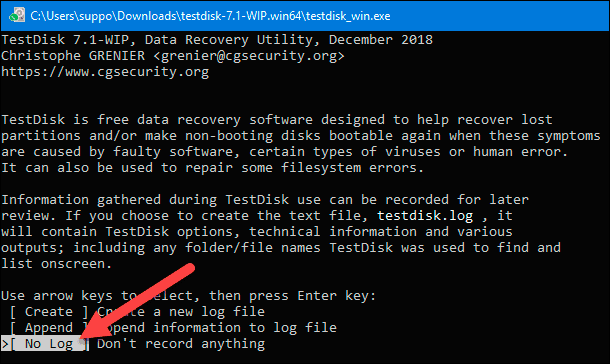Click the Christophe GRENIER author name
610x364 pixels.
(73, 56)
